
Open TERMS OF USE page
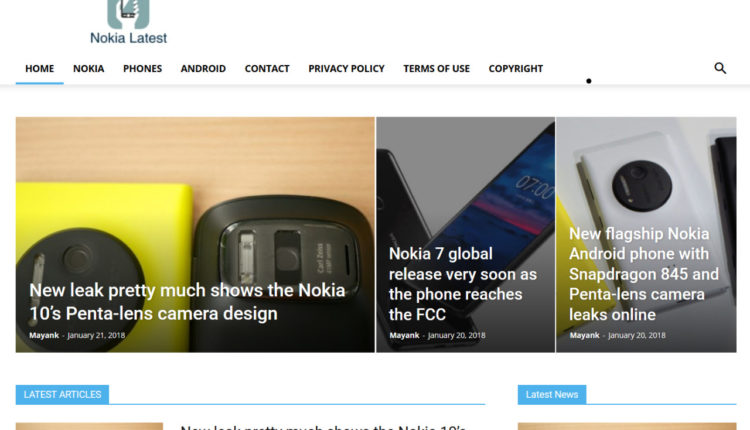click(x=436, y=68)
